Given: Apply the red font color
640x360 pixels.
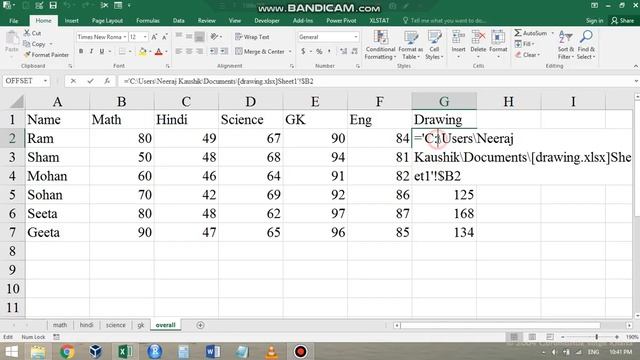Looking at the screenshot, I should tap(159, 51).
